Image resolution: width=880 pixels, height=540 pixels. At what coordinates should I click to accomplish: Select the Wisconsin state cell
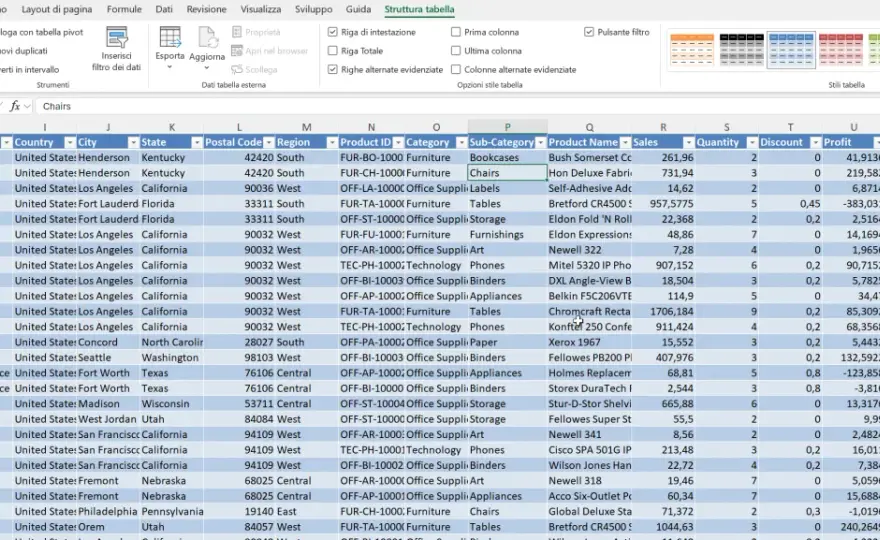pyautogui.click(x=172, y=404)
